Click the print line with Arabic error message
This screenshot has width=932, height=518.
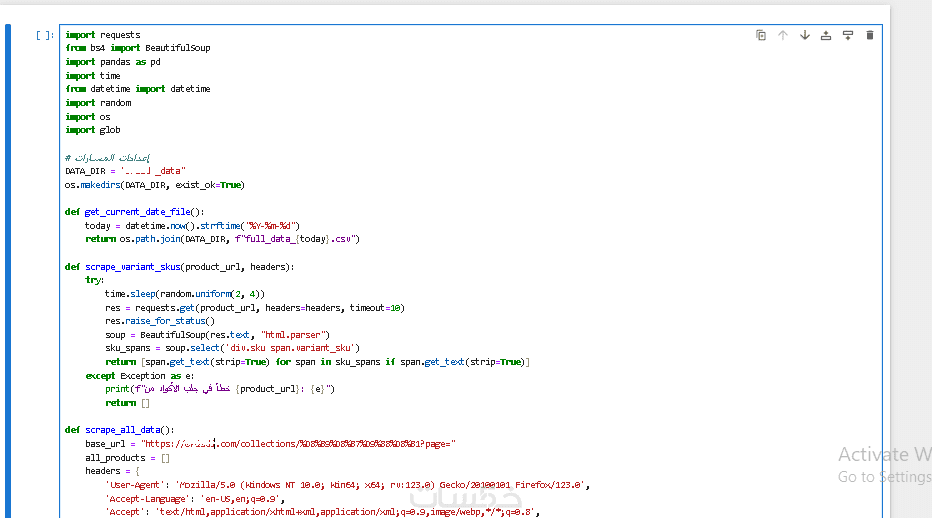[220, 389]
